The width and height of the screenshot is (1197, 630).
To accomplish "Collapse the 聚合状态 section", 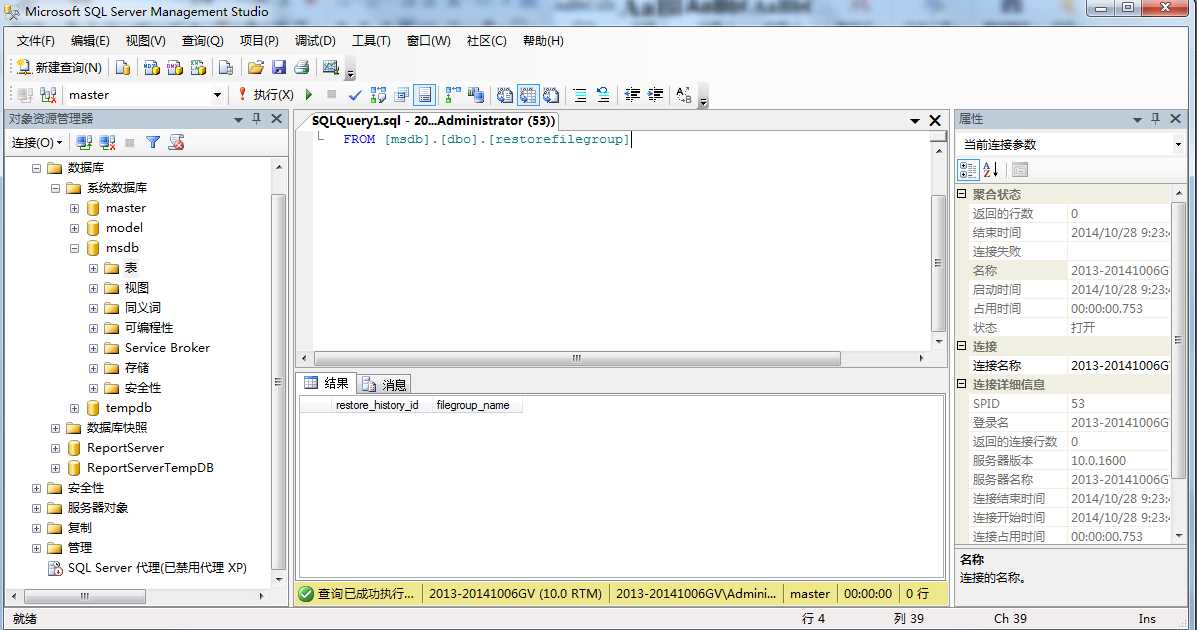I will pos(962,194).
